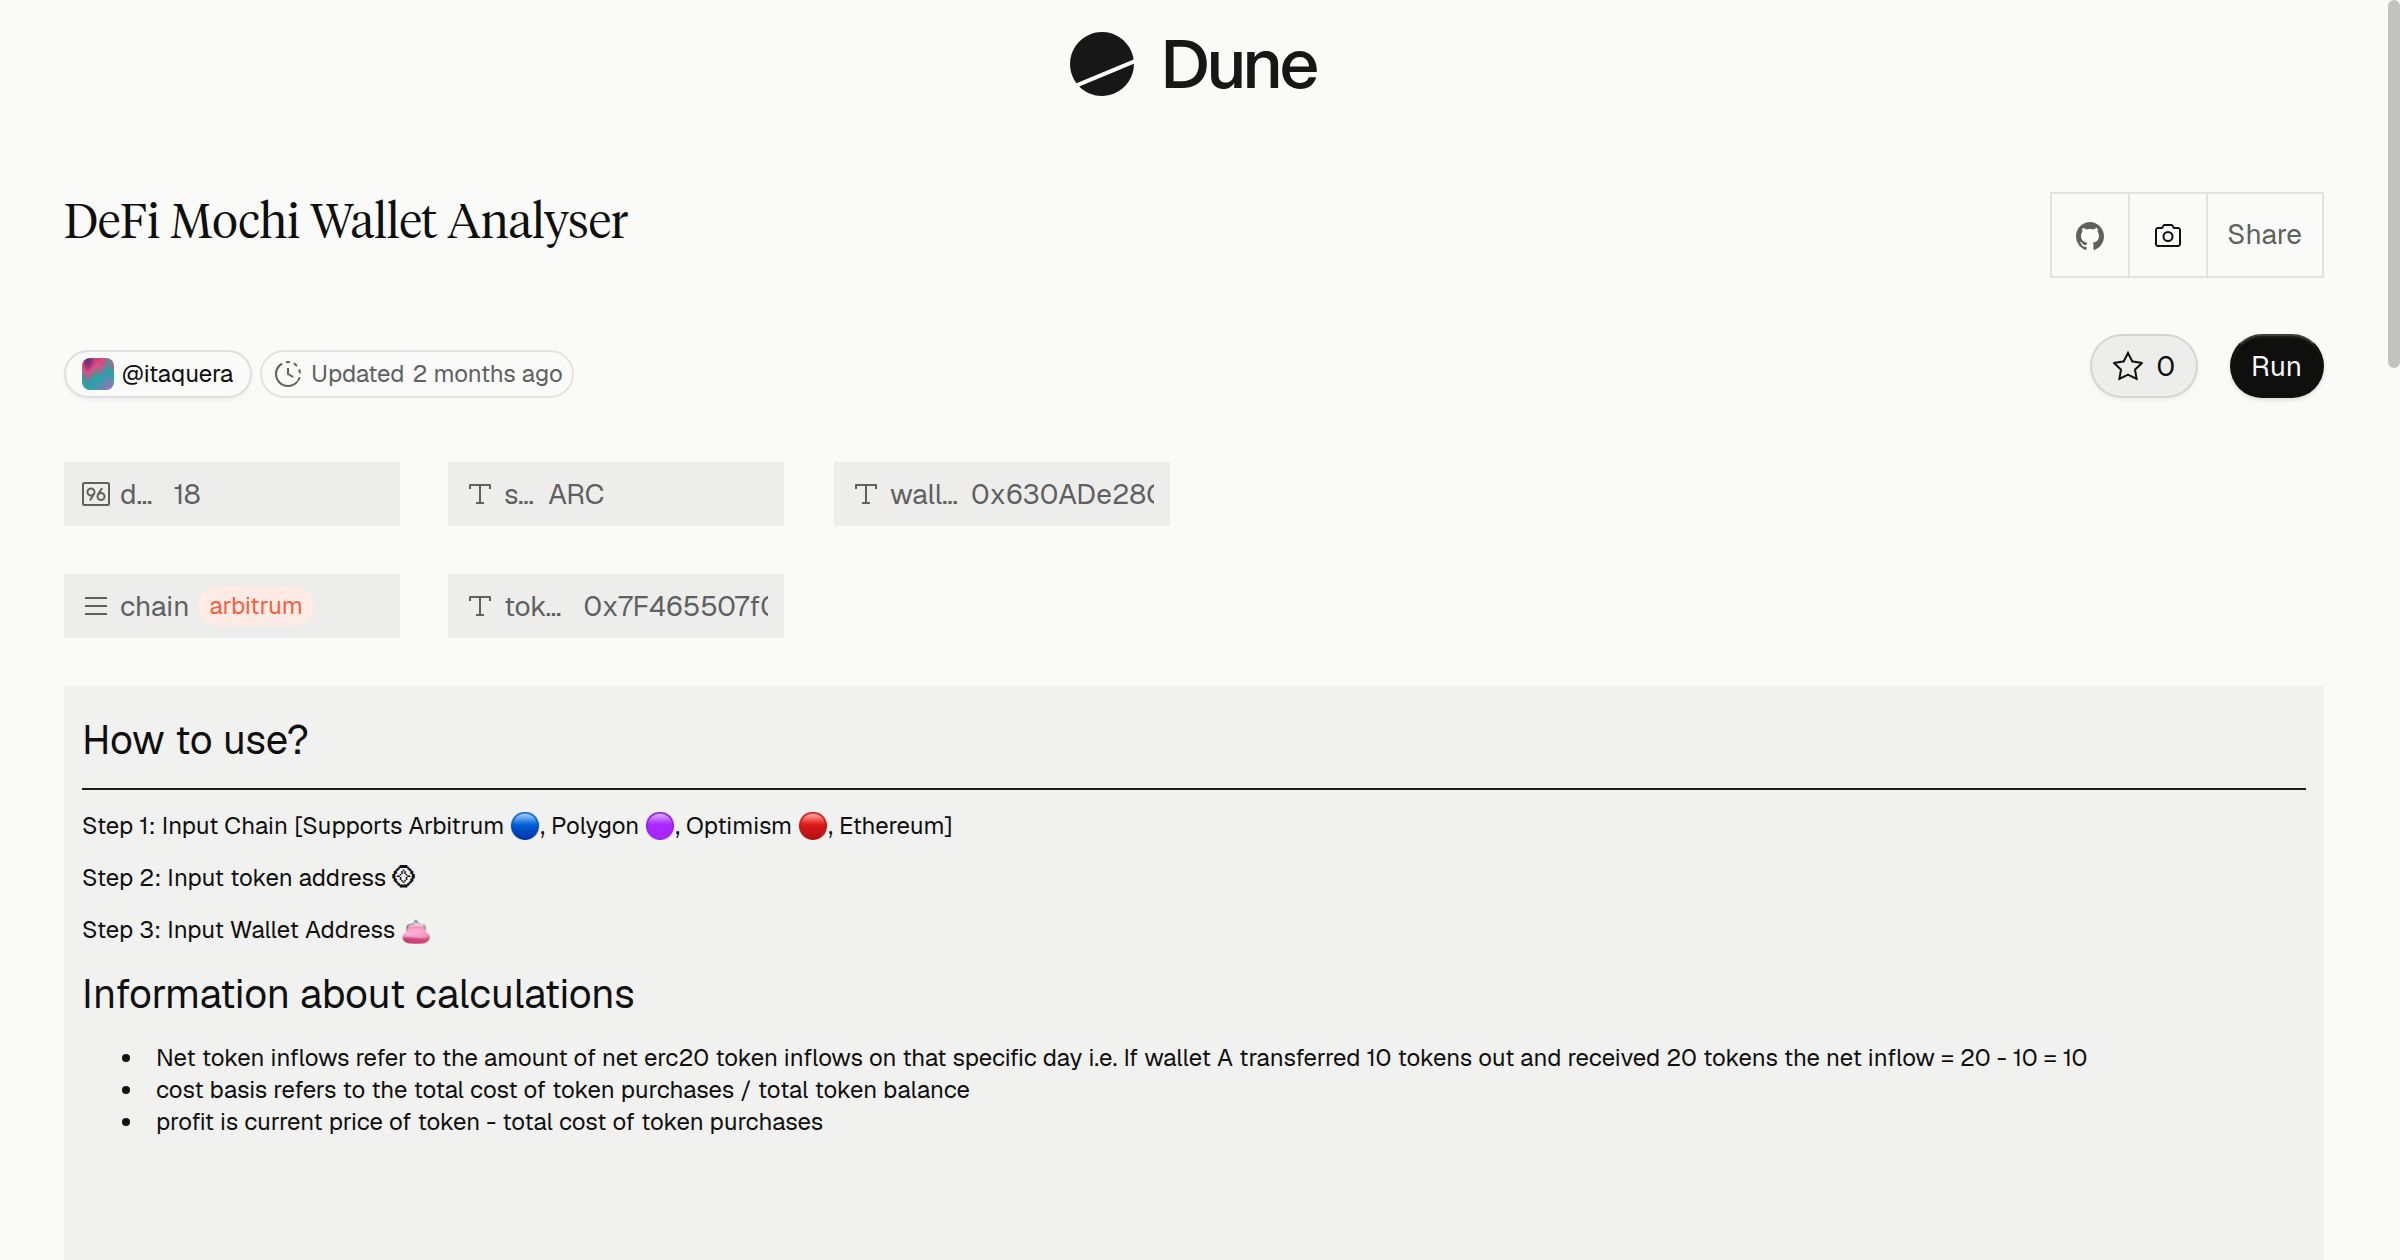This screenshot has width=2400, height=1260.
Task: Edit the token address field 0x7F465507f
Action: (616, 606)
